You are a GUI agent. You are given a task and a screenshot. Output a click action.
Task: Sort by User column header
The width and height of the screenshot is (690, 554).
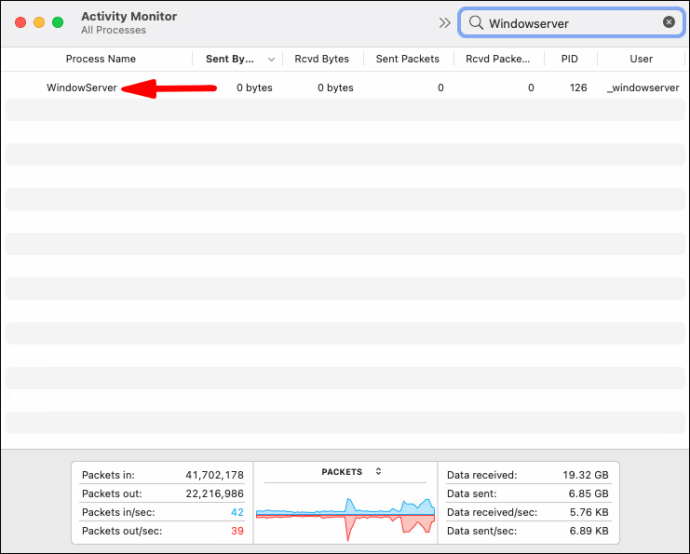click(641, 59)
